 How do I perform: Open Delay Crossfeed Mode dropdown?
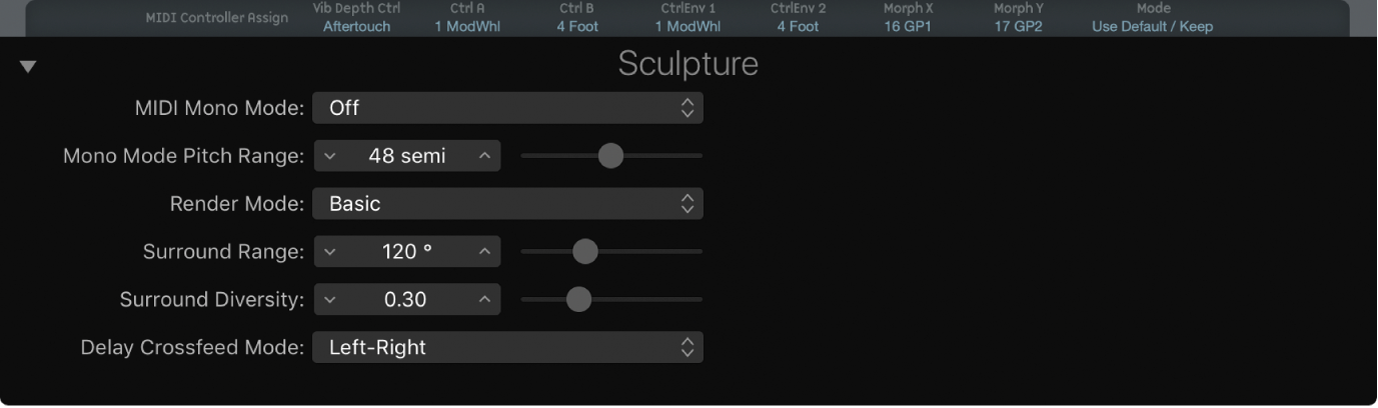[x=507, y=348]
